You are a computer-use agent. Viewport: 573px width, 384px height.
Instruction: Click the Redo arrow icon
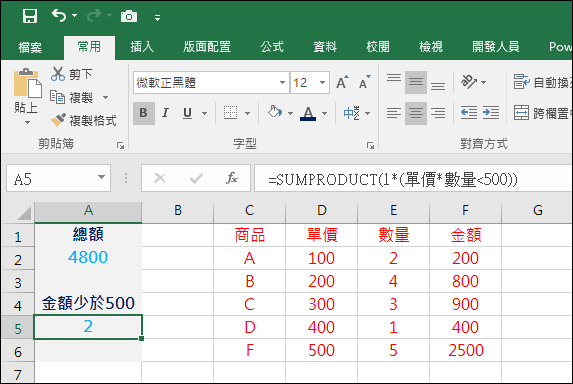(x=94, y=16)
